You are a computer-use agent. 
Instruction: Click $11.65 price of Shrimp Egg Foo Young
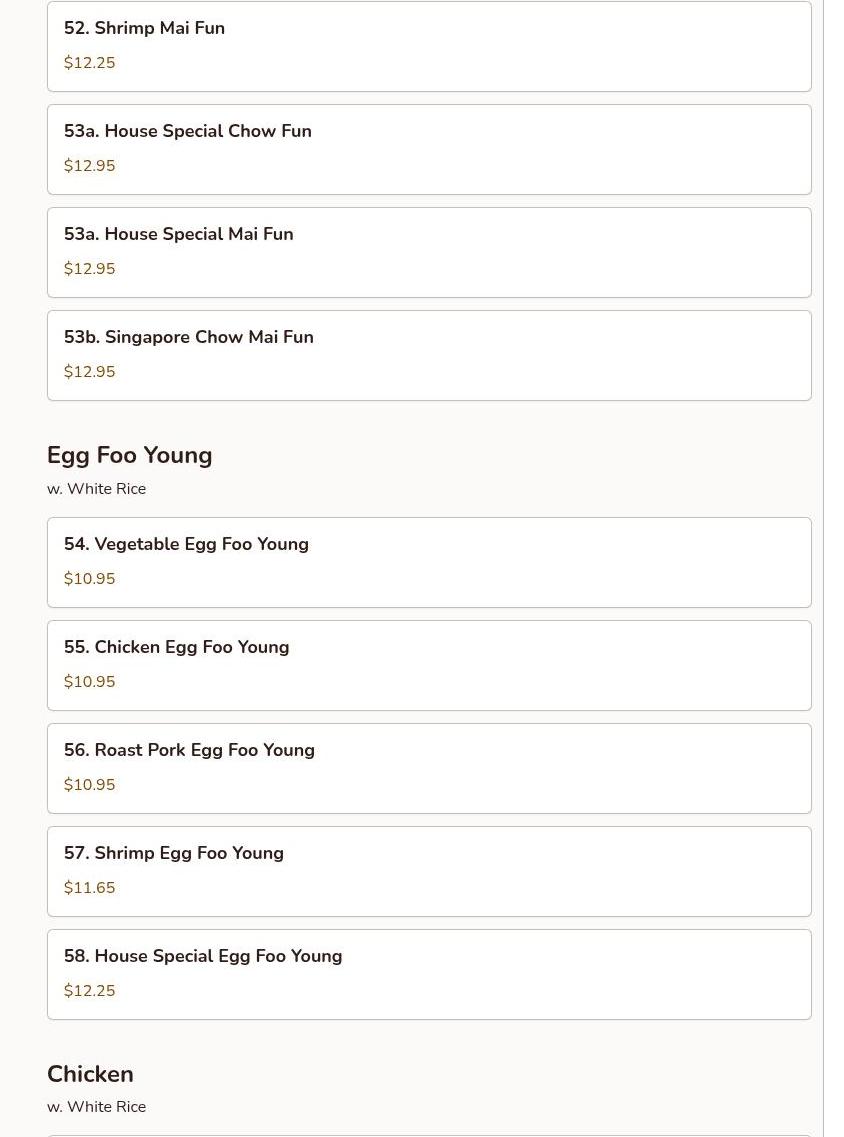tap(89, 888)
